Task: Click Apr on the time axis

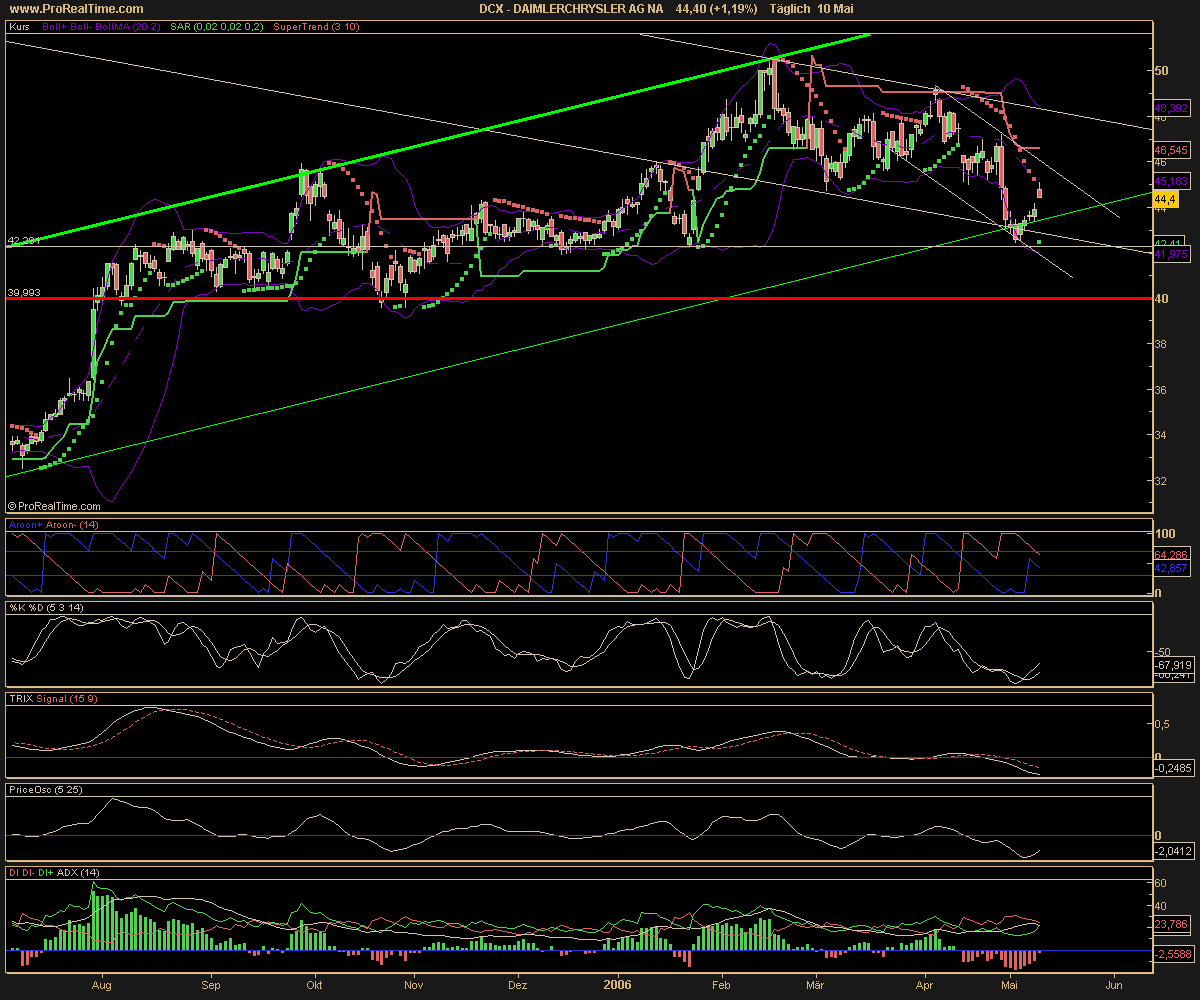Action: [924, 984]
